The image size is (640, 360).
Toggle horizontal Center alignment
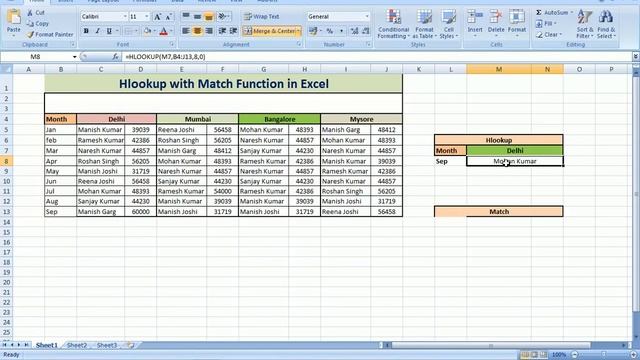tap(197, 31)
